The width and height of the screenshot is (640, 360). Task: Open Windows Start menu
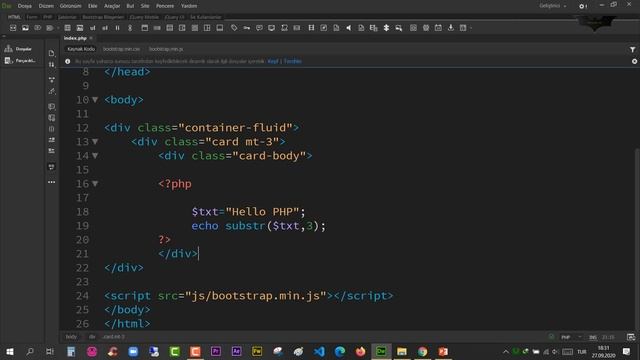pos(9,351)
